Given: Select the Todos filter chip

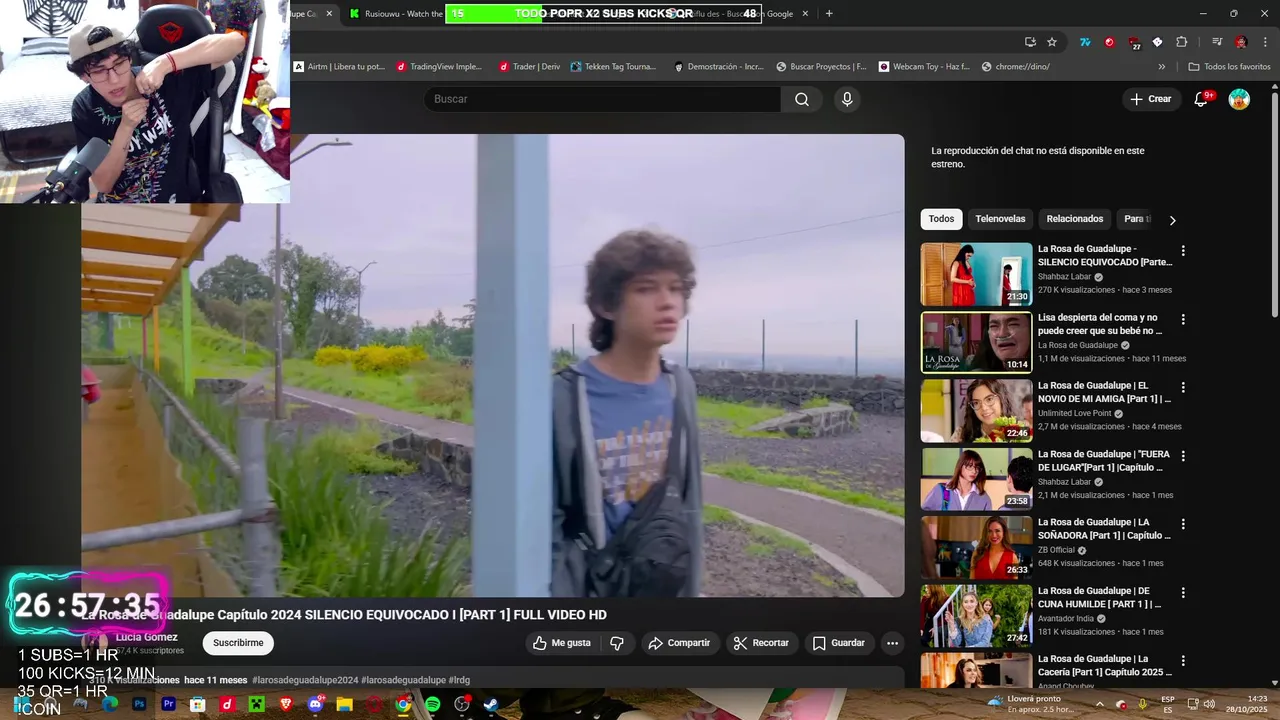Looking at the screenshot, I should coord(941,219).
